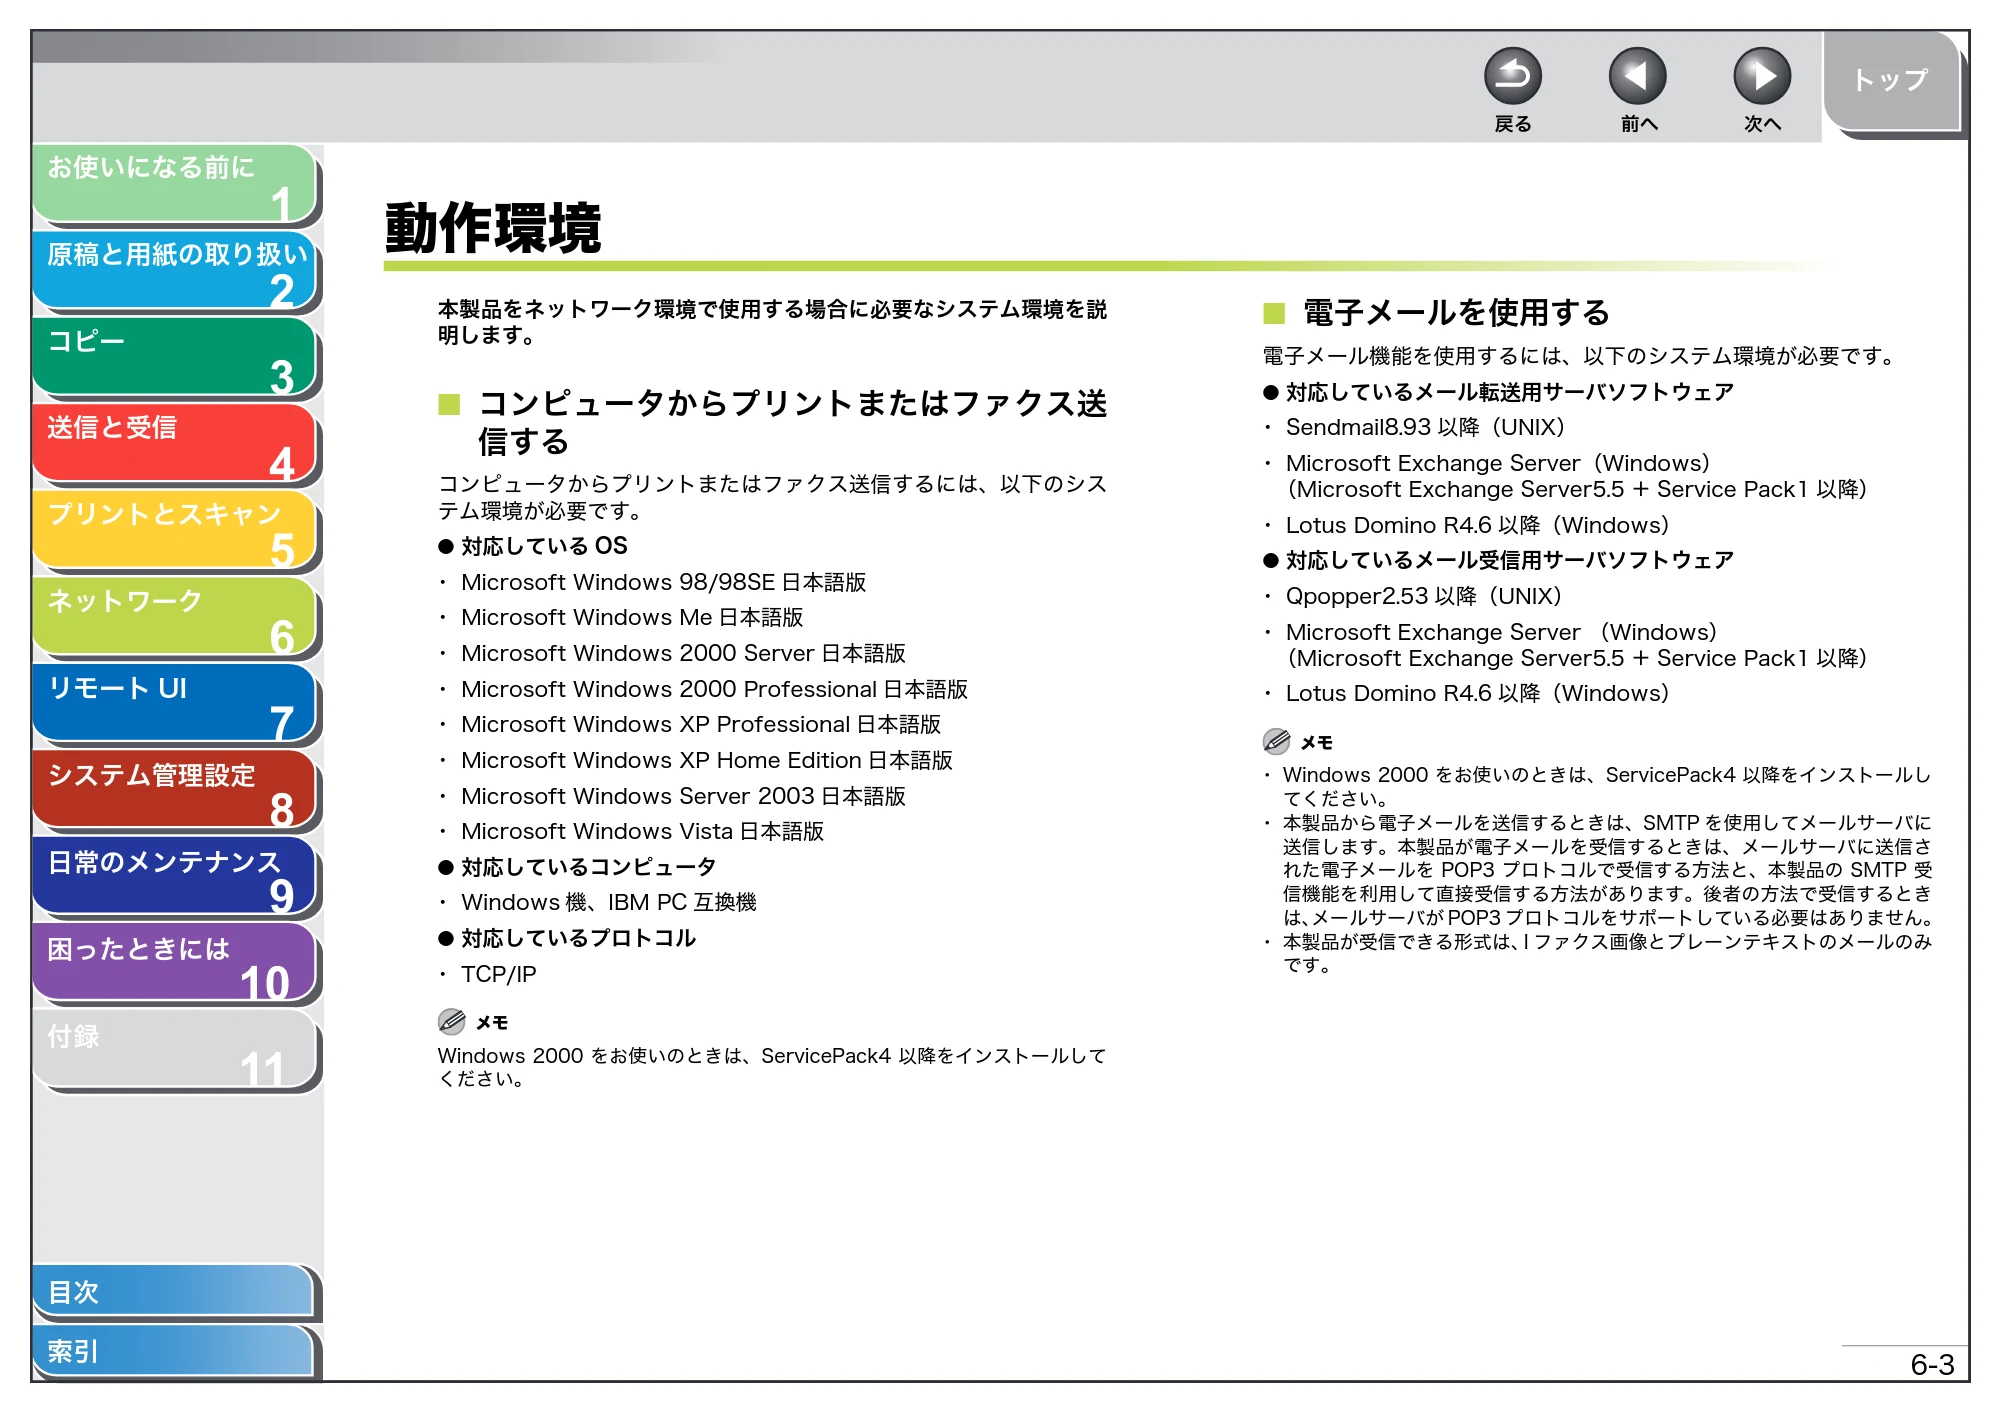Click the subheading 対応しているコンピュータ
Image resolution: width=2000 pixels, height=1414 pixels.
(x=588, y=867)
